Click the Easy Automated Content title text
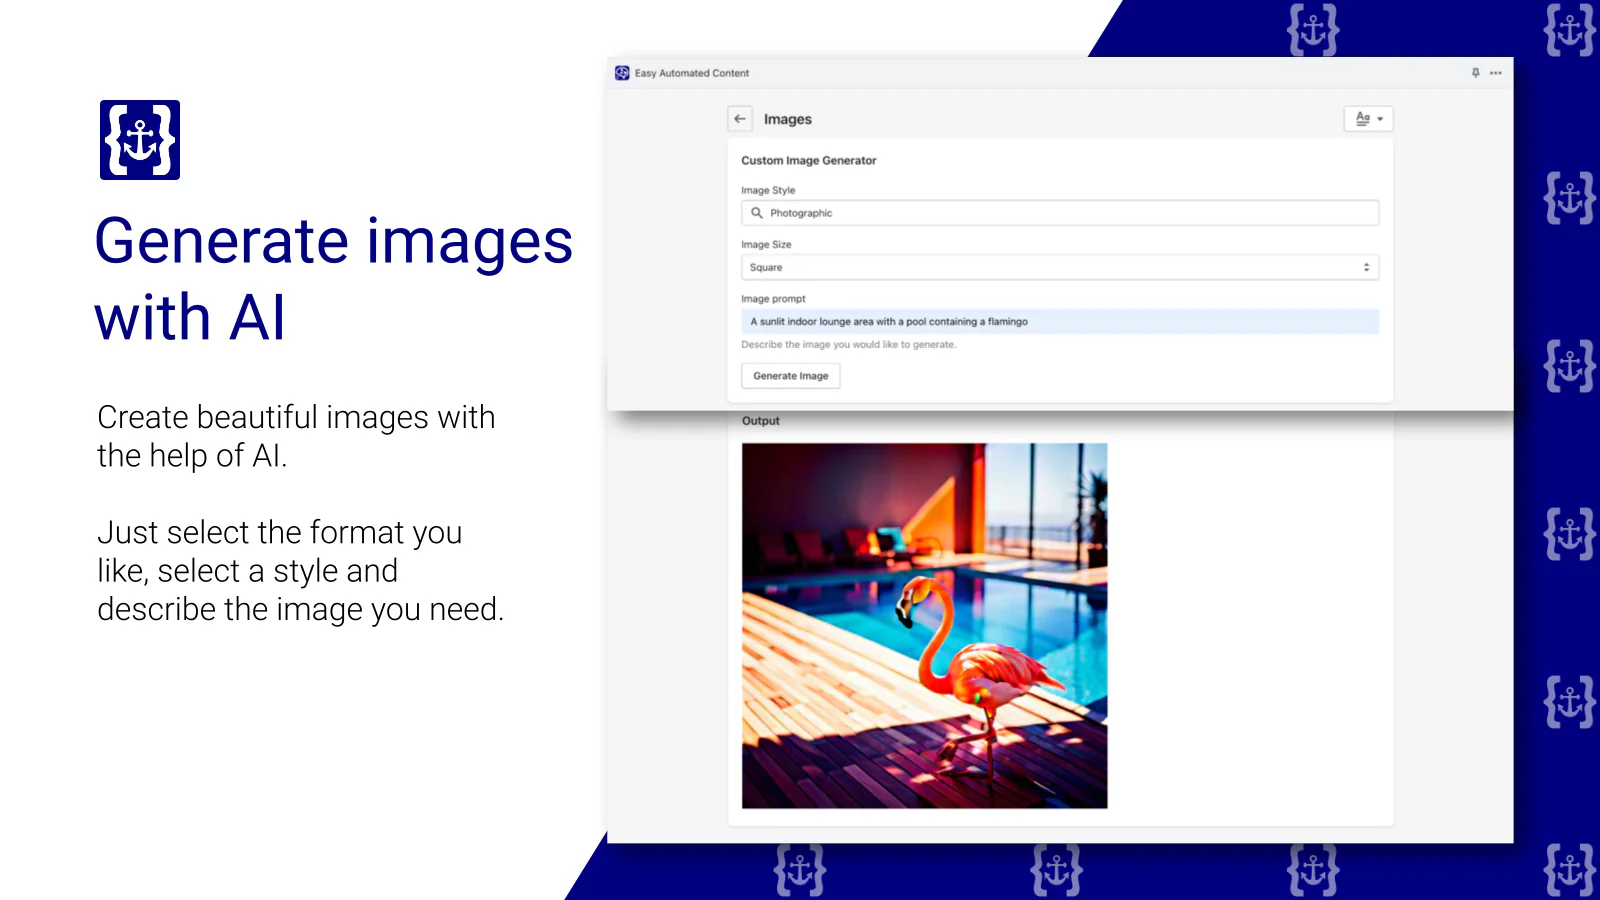The image size is (1600, 900). point(692,73)
